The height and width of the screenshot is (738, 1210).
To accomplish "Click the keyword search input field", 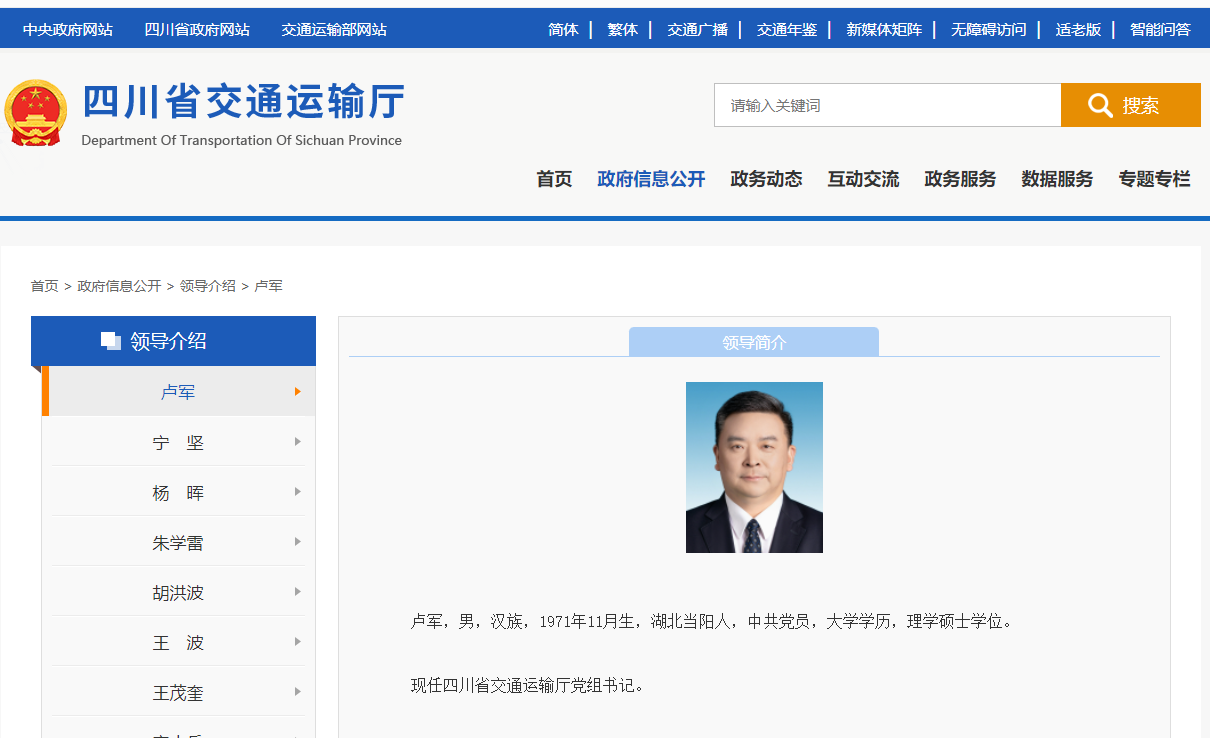I will [x=887, y=105].
